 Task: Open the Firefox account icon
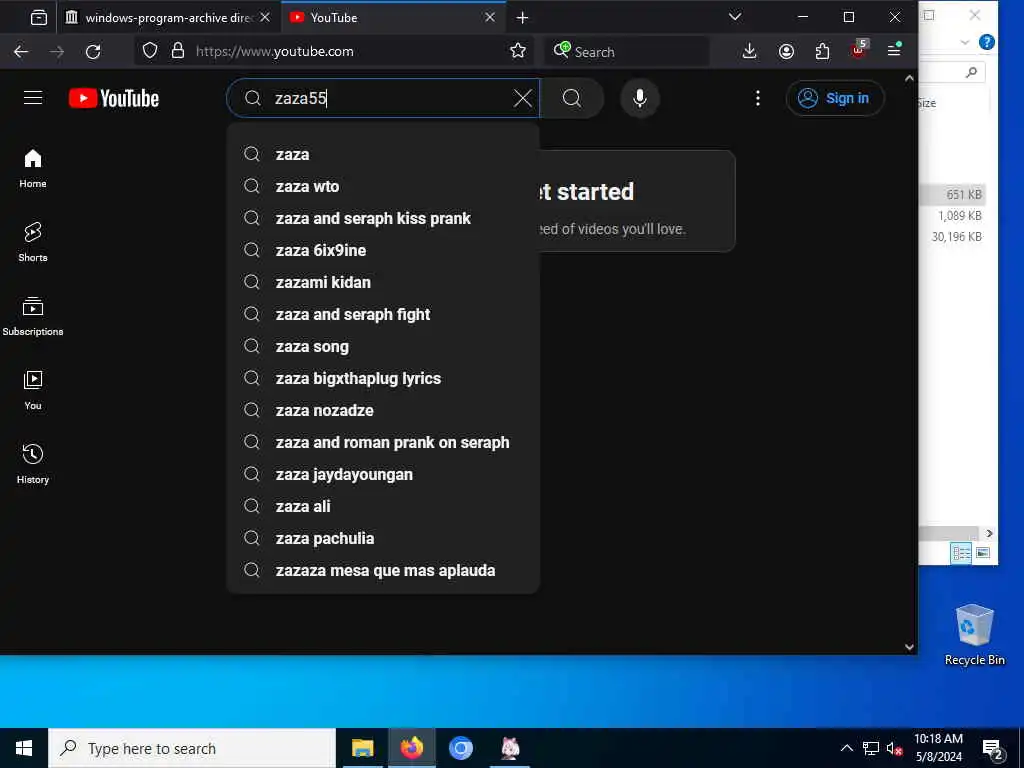(786, 51)
